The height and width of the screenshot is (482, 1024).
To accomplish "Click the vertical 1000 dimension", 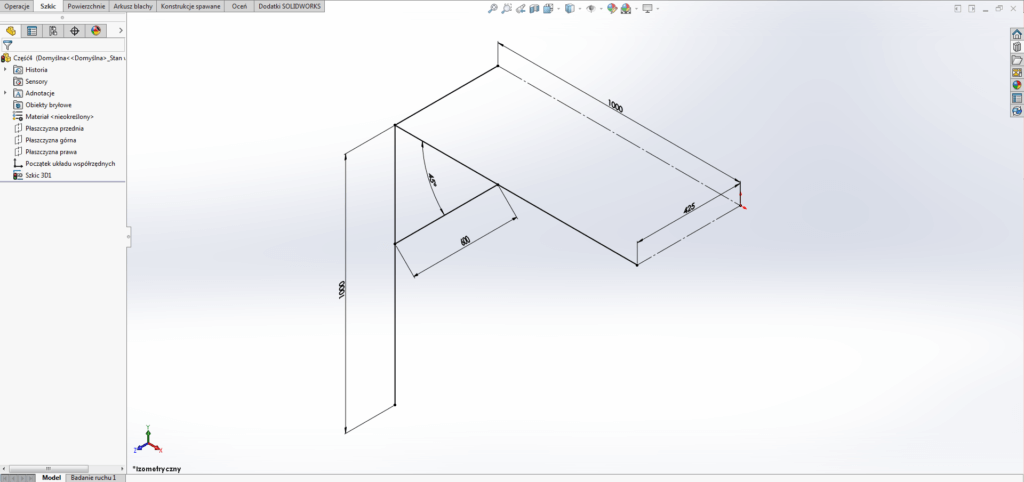I will tap(342, 290).
